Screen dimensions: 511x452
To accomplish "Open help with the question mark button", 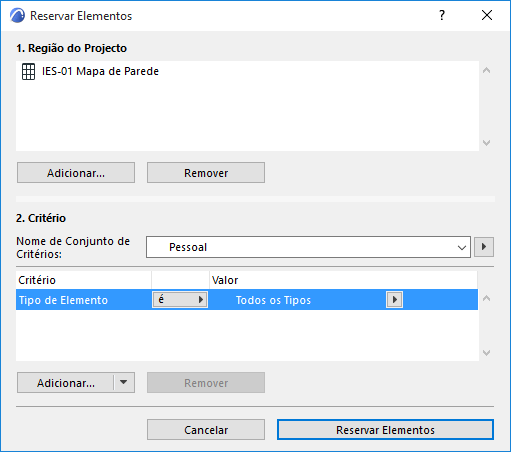I will tap(442, 15).
